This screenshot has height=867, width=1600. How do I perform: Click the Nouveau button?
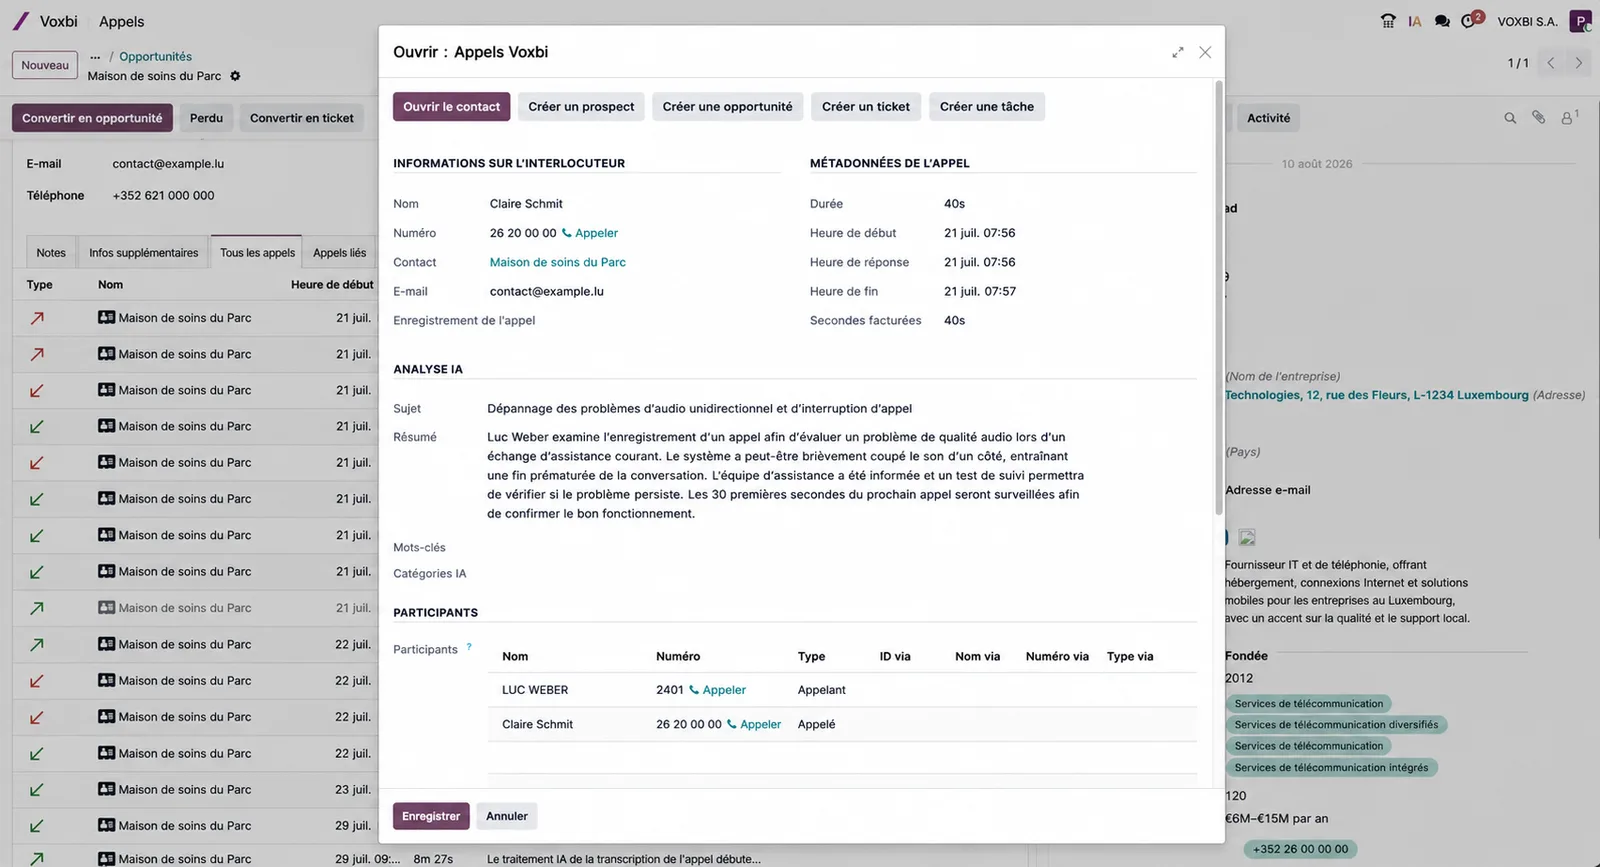[x=45, y=65]
